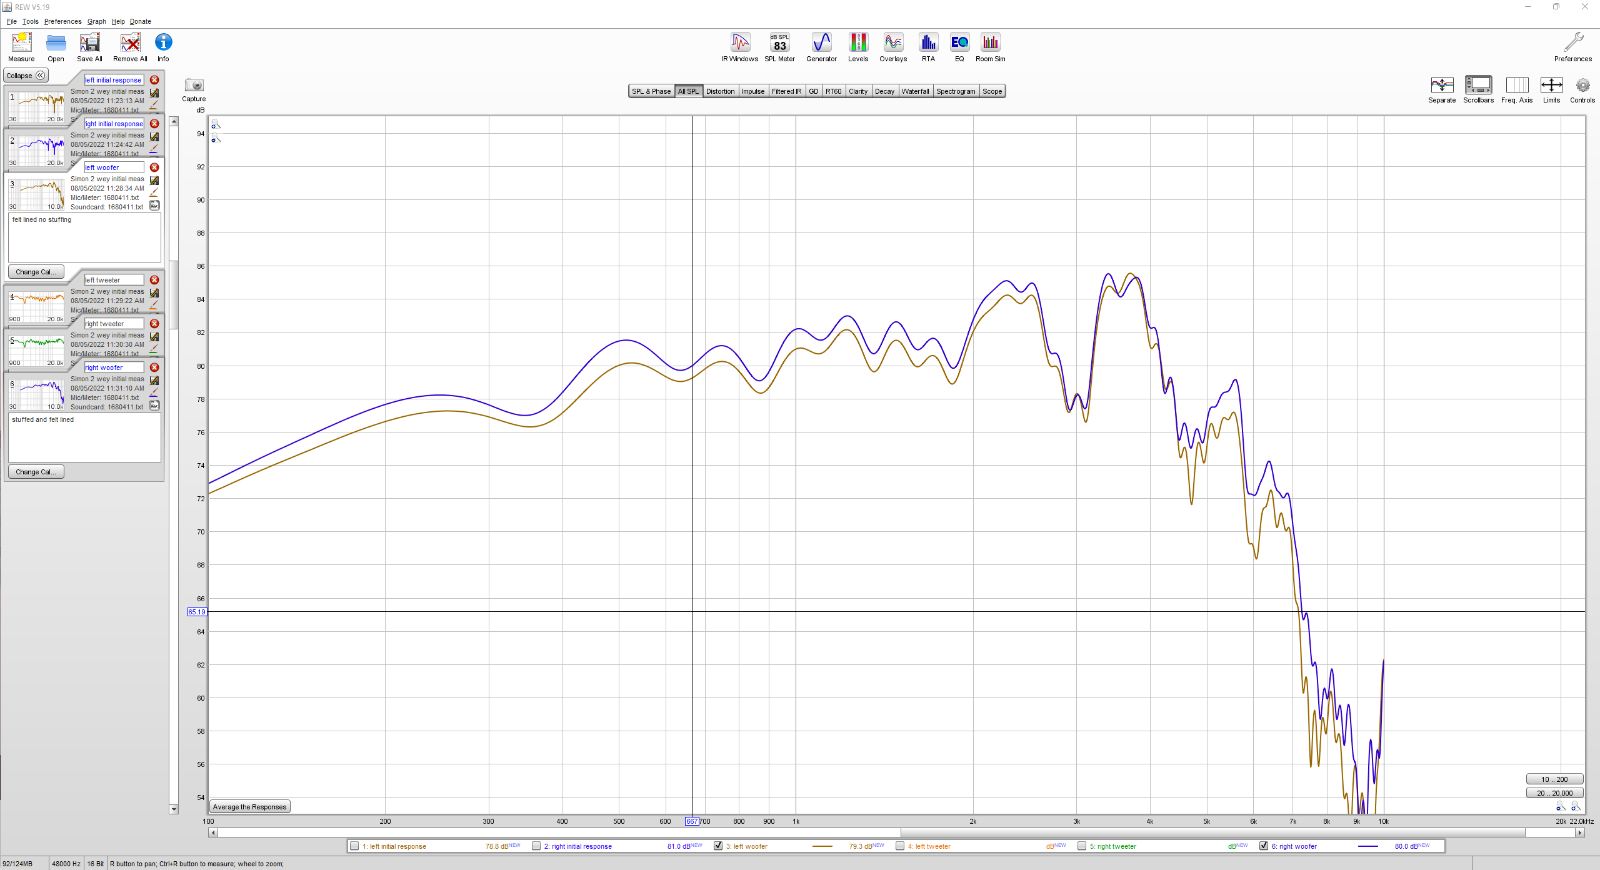Set frequency range to 20..20,000
1600x870 pixels.
coord(1555,793)
